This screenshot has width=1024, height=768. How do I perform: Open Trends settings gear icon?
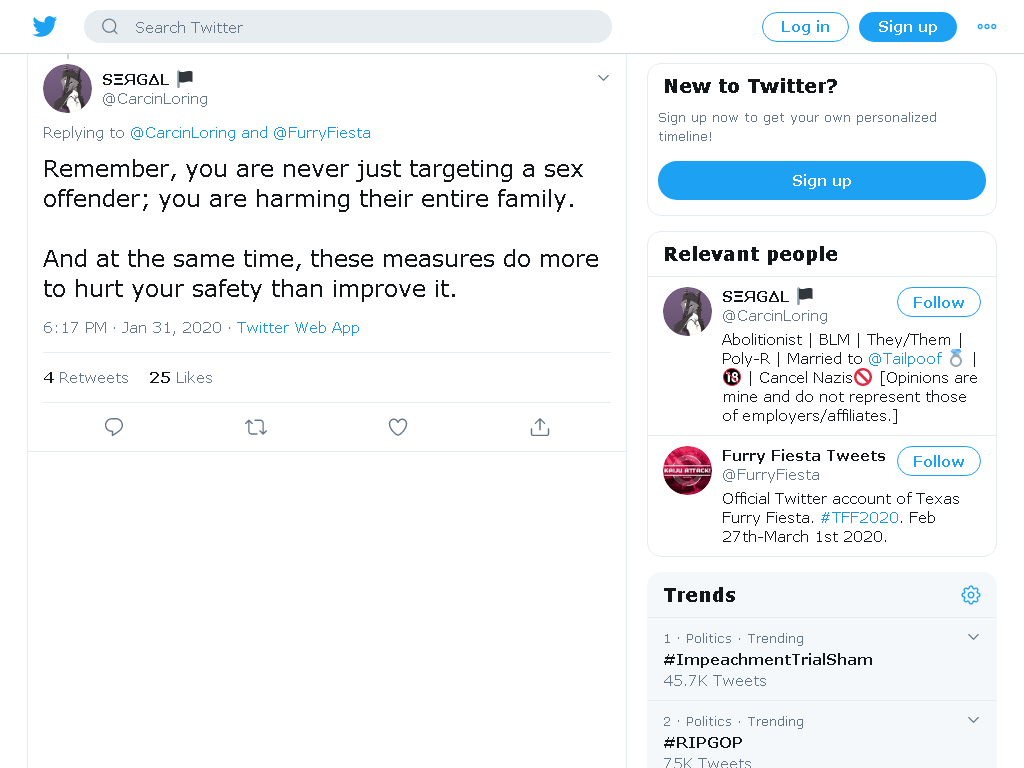970,595
